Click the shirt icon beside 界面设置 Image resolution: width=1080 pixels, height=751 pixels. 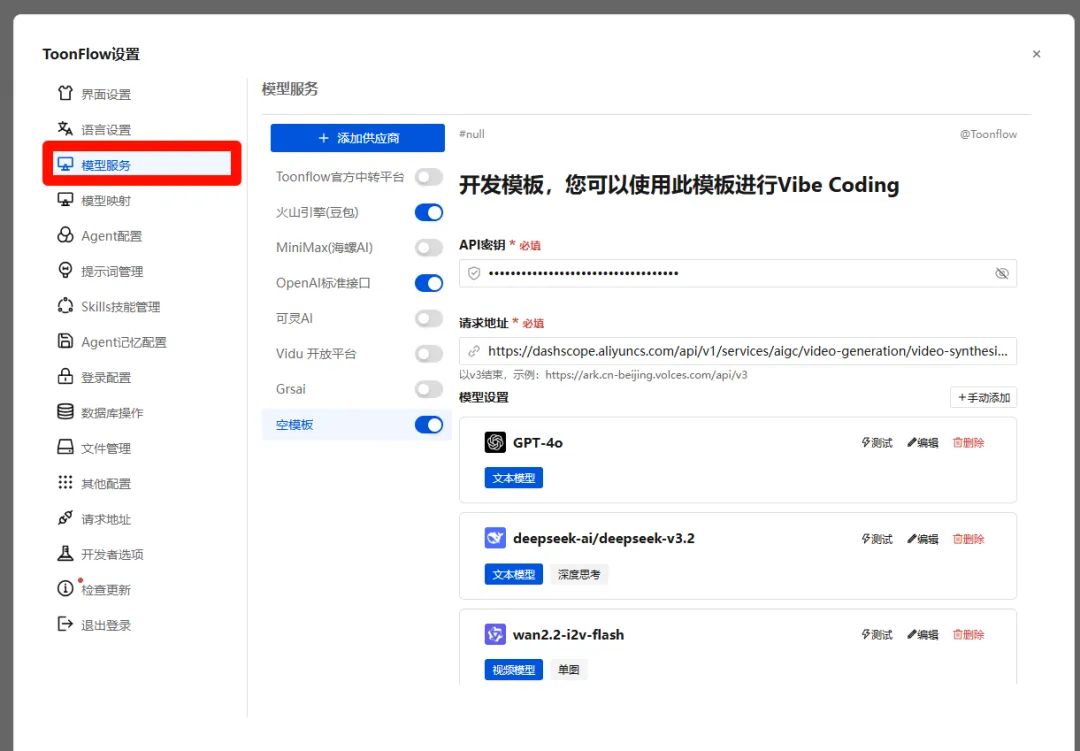coord(65,93)
